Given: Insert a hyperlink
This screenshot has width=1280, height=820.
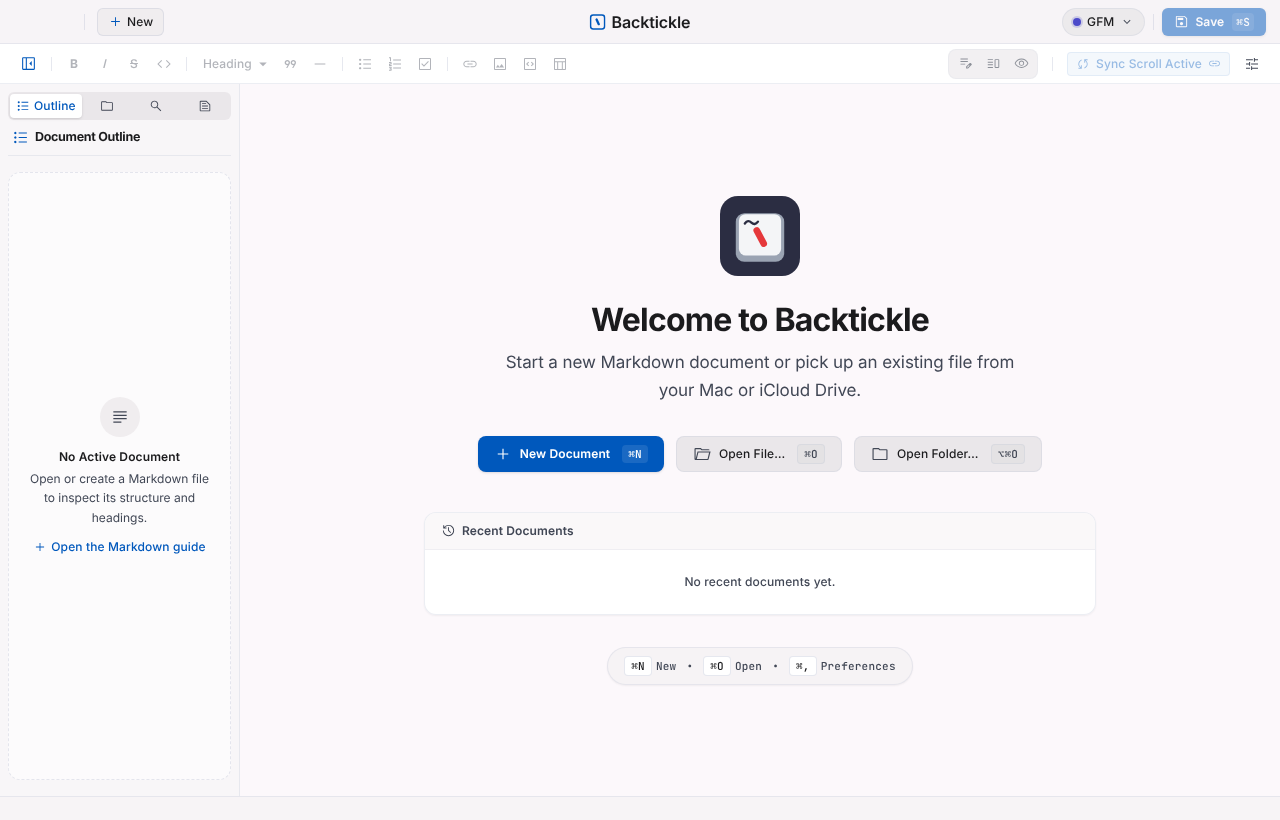Looking at the screenshot, I should click(470, 64).
